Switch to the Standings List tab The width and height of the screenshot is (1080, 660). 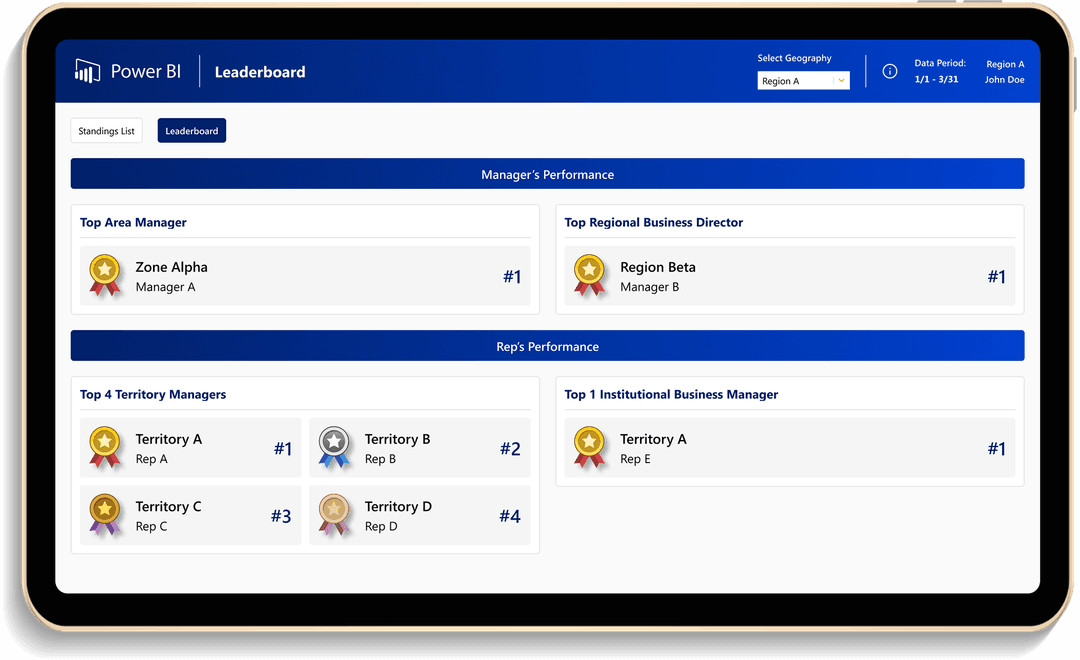coord(106,131)
